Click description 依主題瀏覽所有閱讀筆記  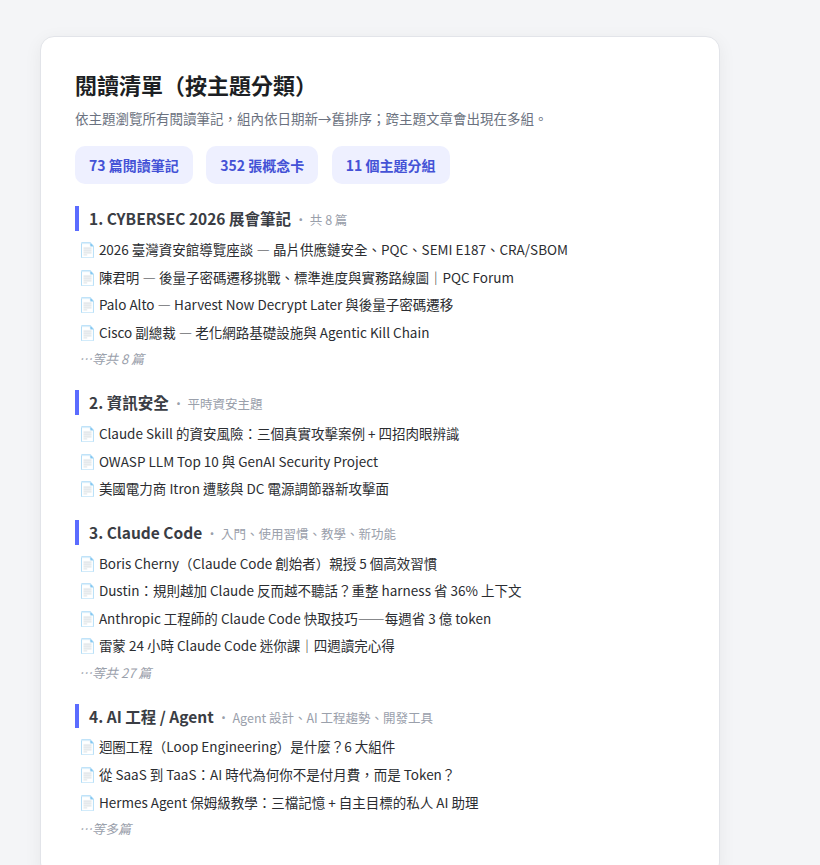[x=311, y=119]
